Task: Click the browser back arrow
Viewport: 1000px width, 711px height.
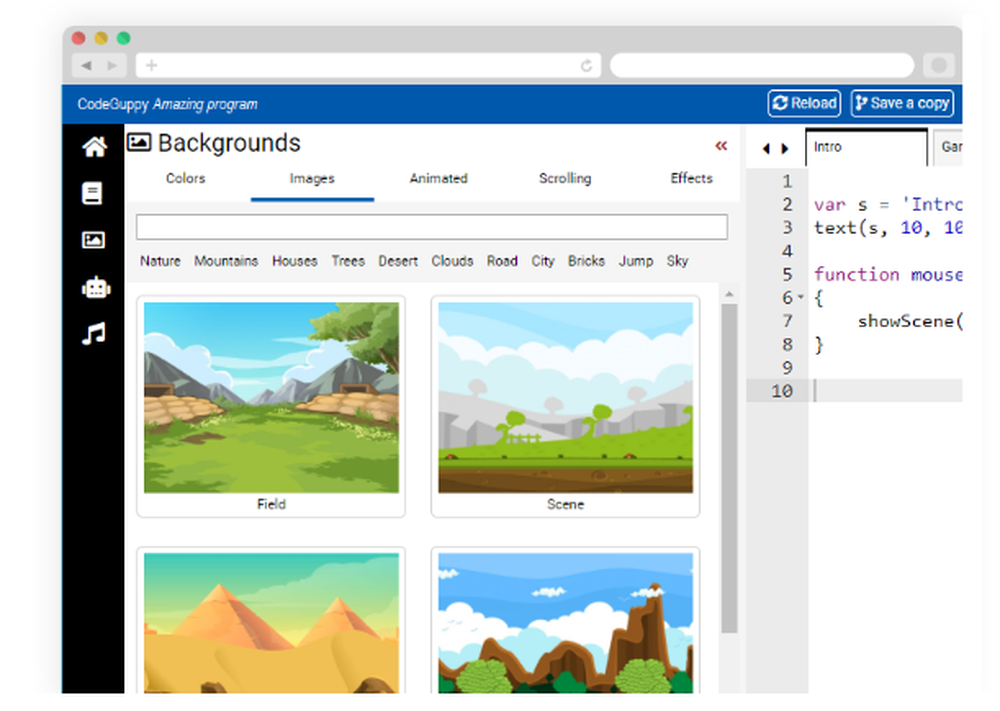Action: 87,65
